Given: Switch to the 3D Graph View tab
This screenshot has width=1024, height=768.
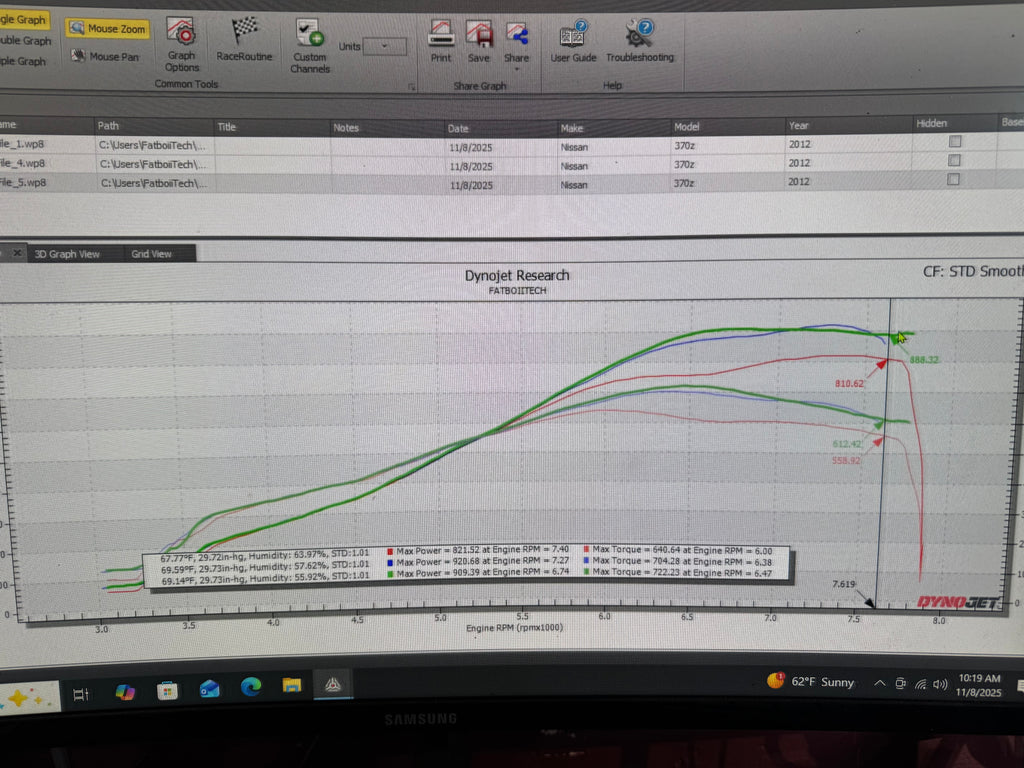Looking at the screenshot, I should coord(67,254).
